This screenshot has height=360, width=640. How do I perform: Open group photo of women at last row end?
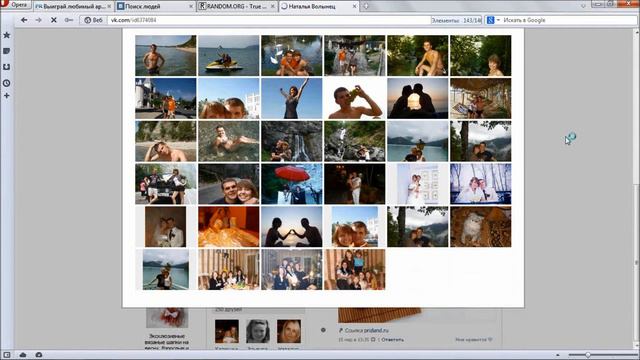point(355,270)
